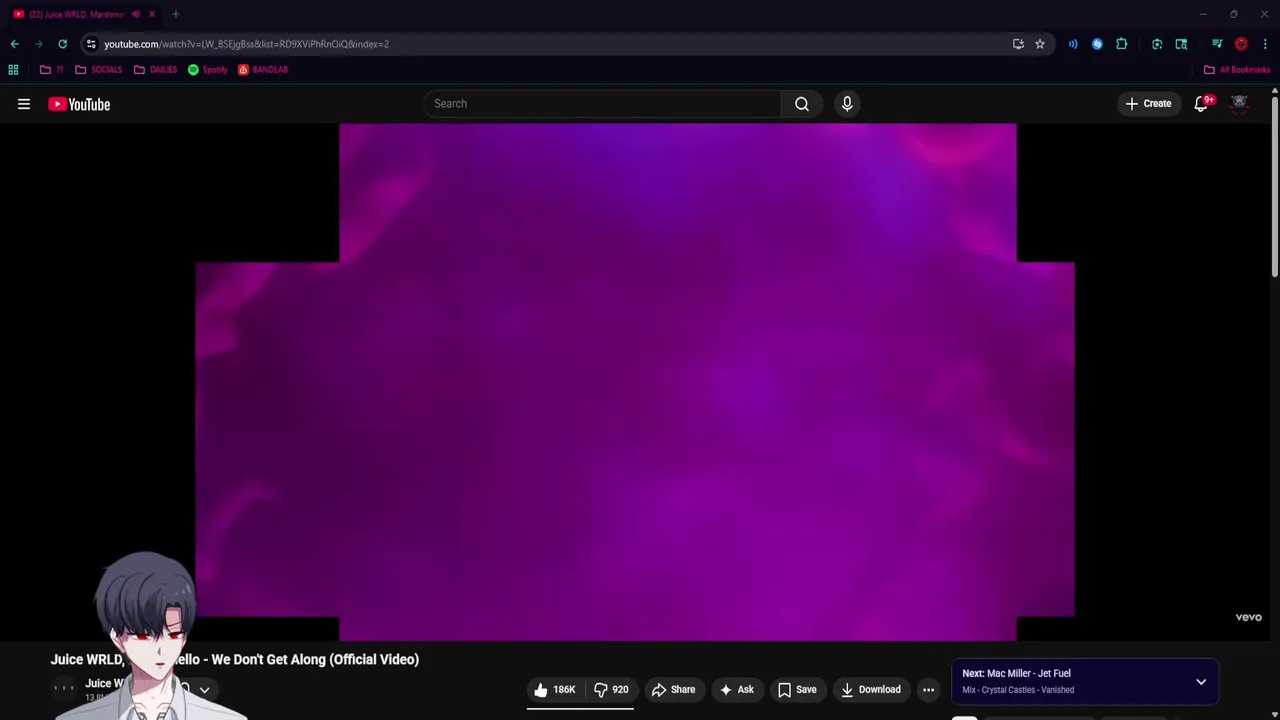
Task: Open the apps grid in bookmarks bar
Action: pyautogui.click(x=13, y=70)
